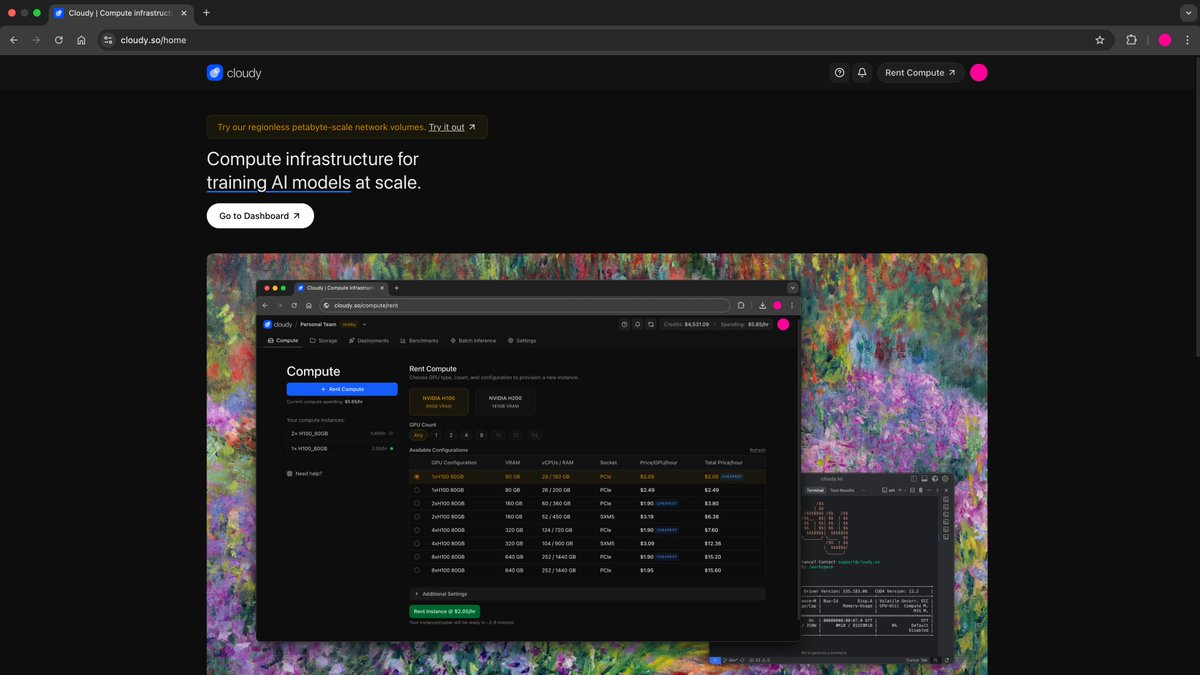The width and height of the screenshot is (1200, 675).
Task: In the preview, open the '2x H100_80GB' instance row
Action: pos(340,433)
